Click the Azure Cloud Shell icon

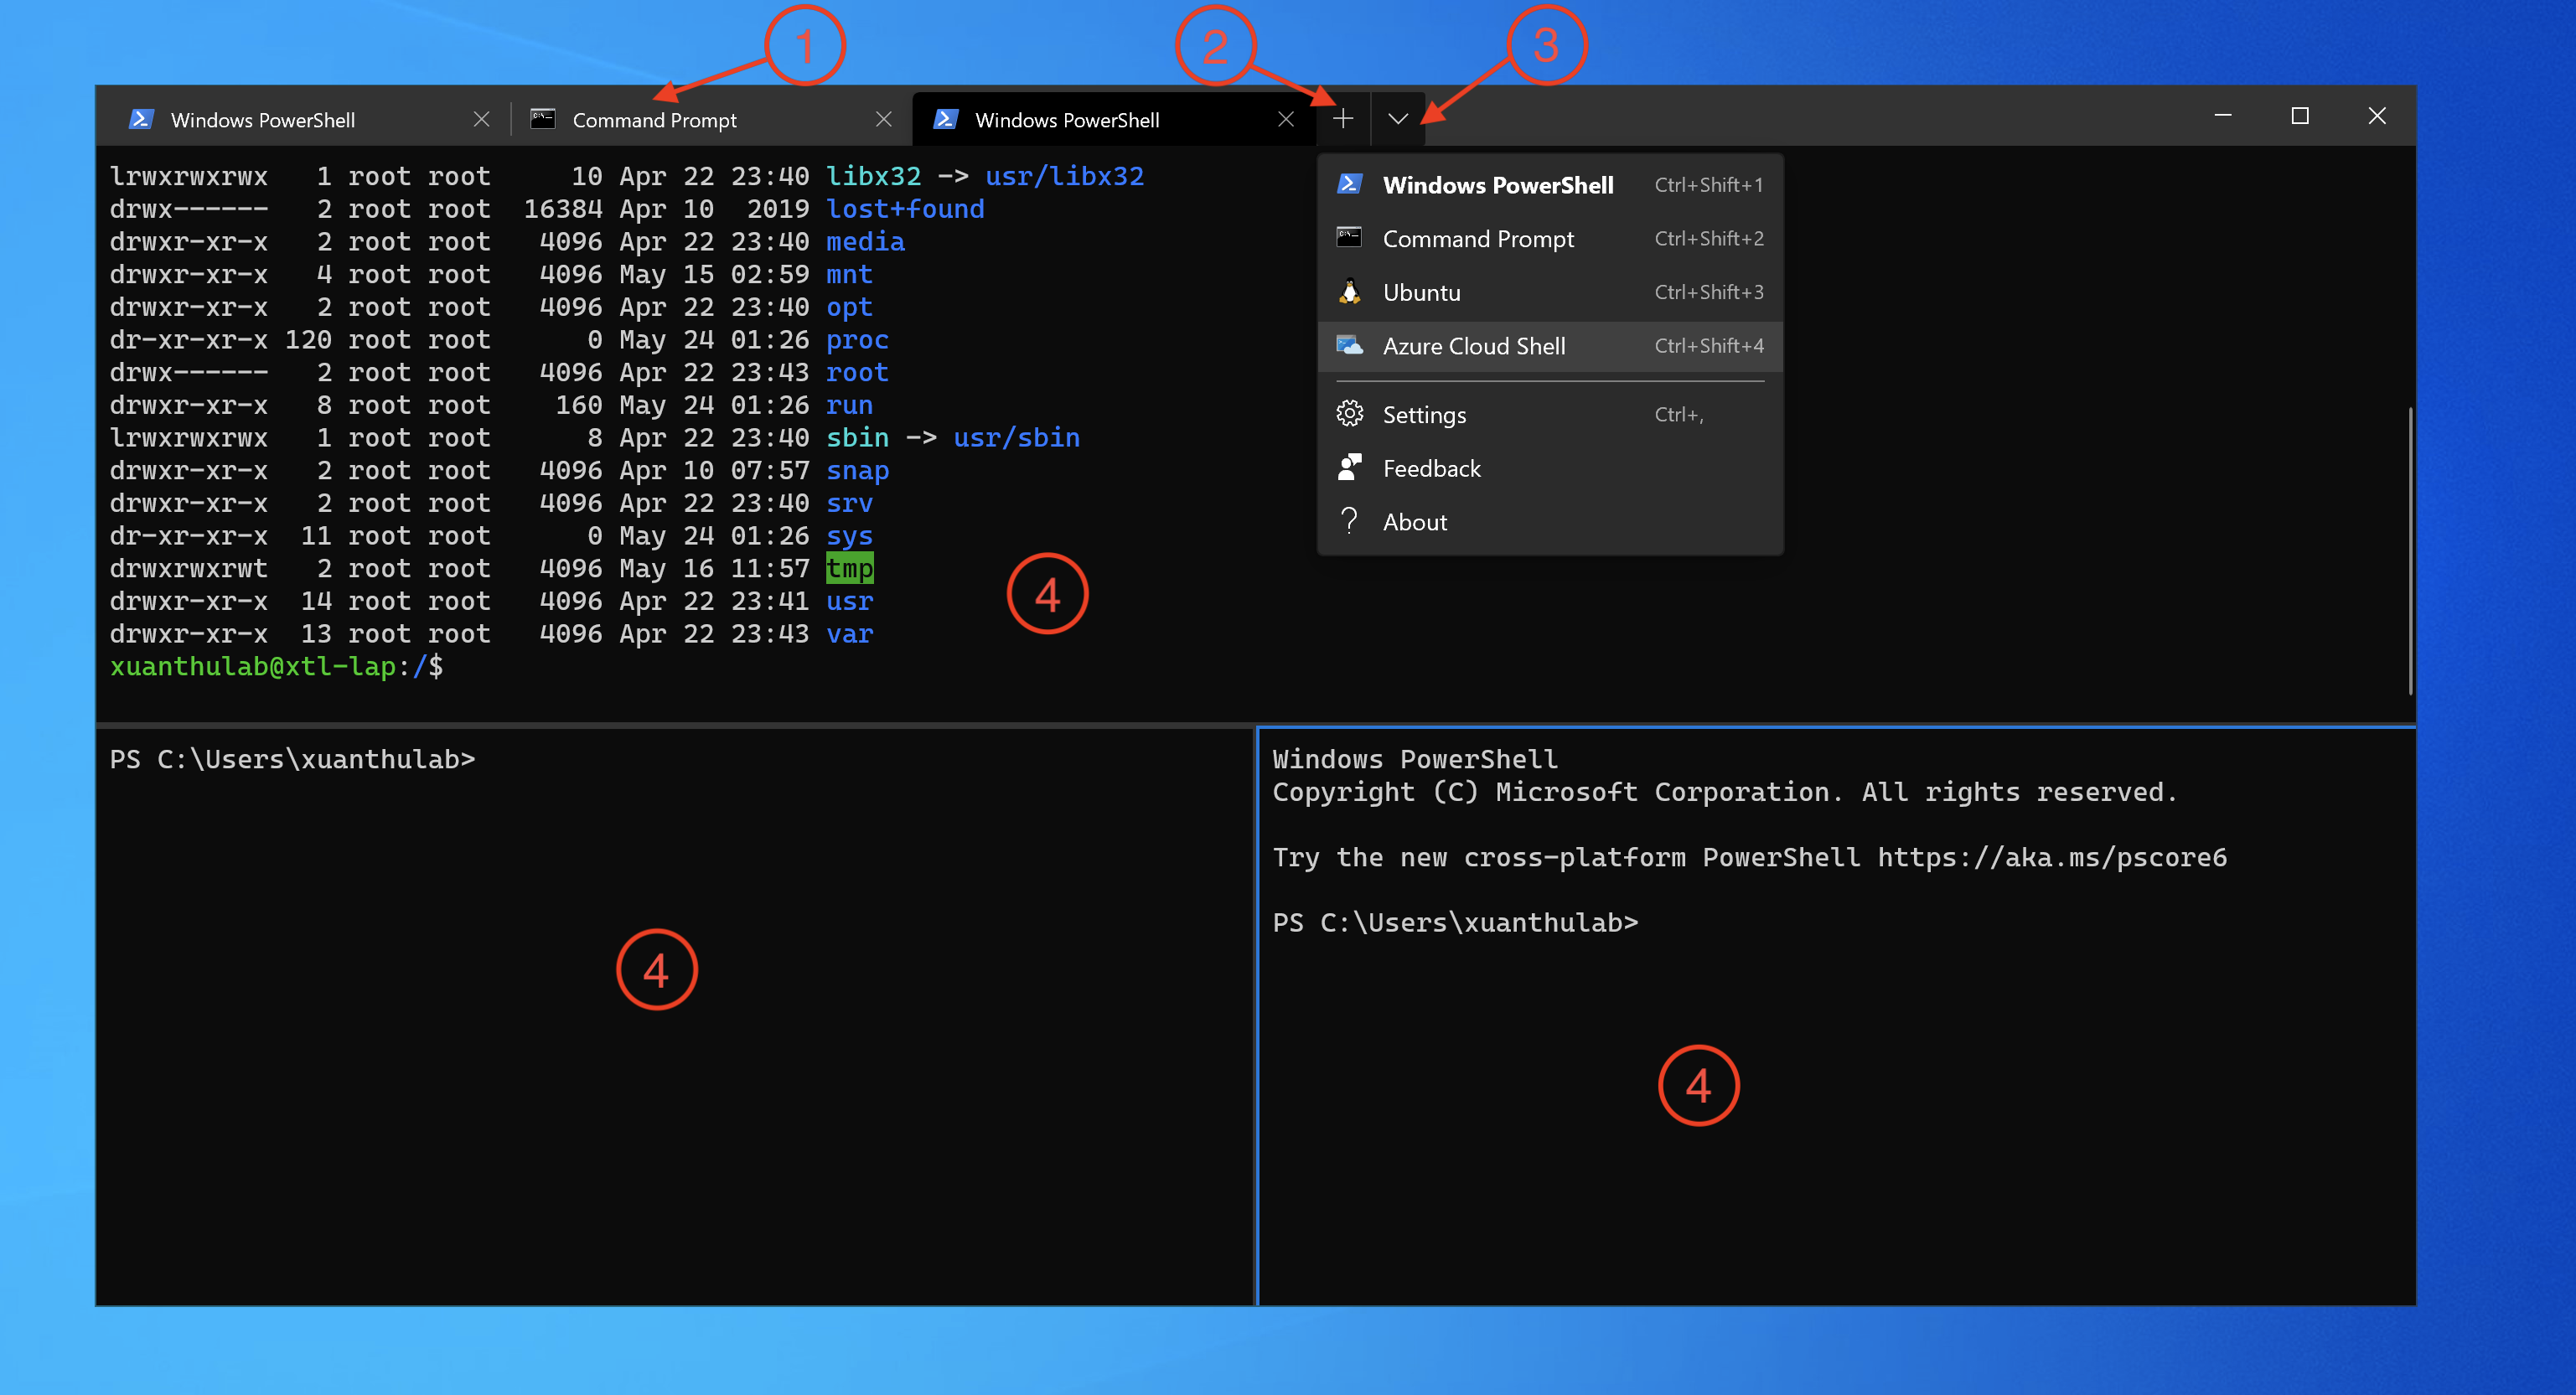pyautogui.click(x=1349, y=346)
